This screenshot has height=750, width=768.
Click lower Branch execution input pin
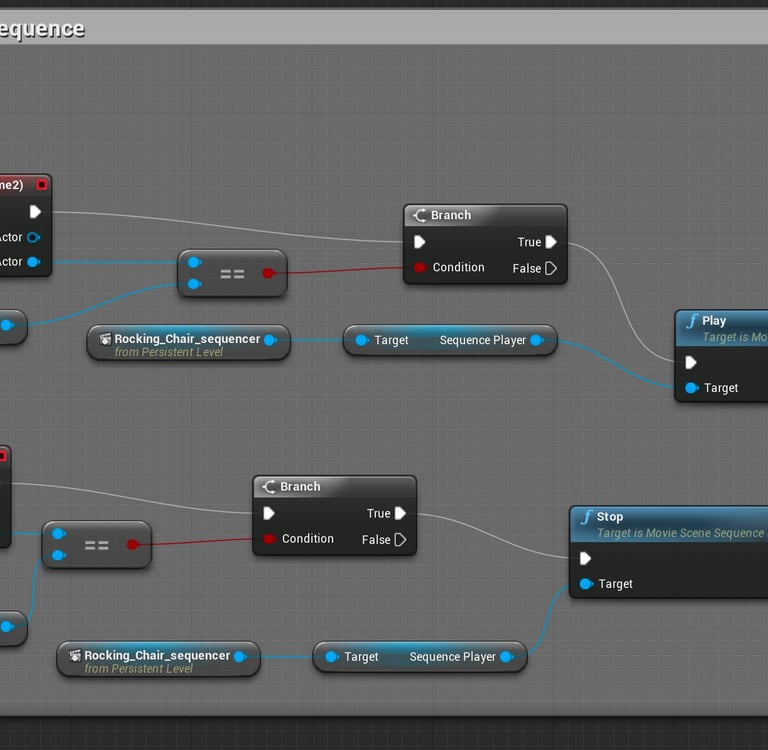click(x=269, y=513)
